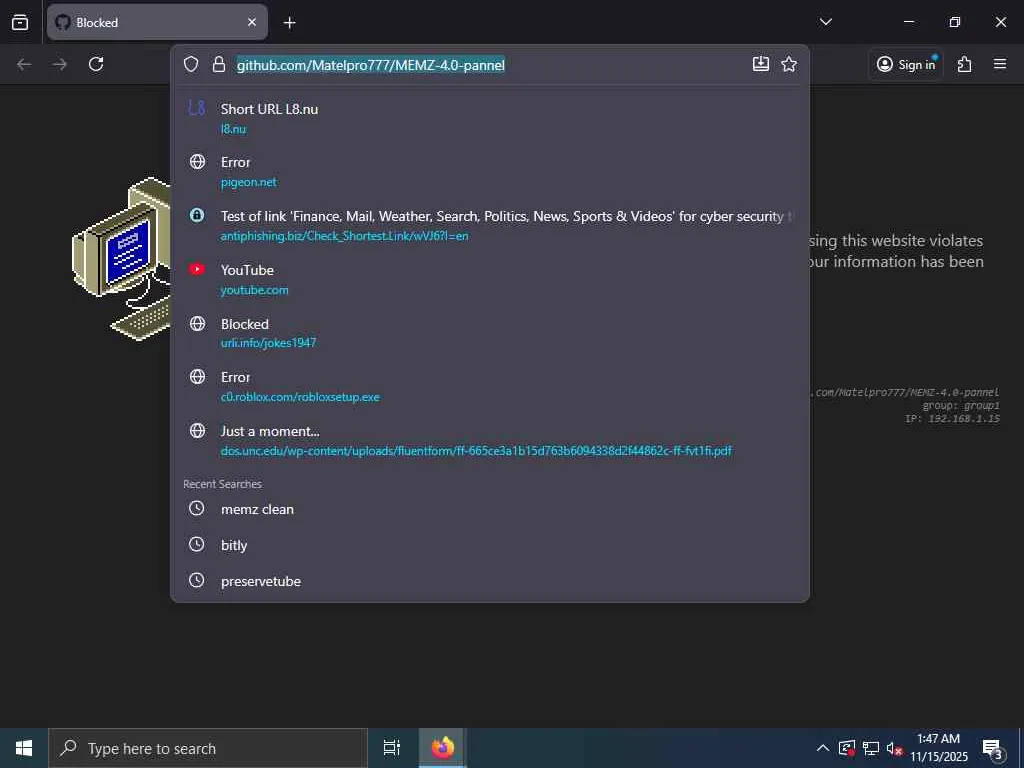
Task: Open the Firefox View icon
Action: coord(20,22)
